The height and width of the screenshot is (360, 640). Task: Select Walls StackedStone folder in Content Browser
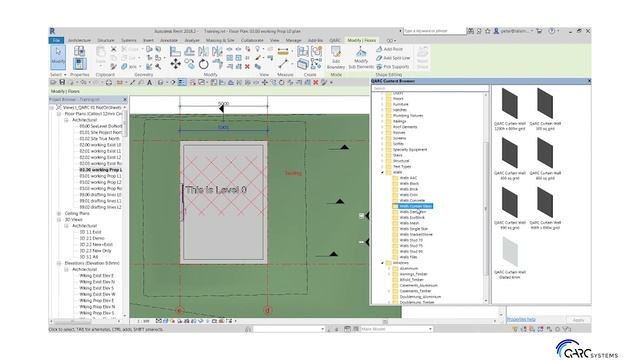pos(413,235)
